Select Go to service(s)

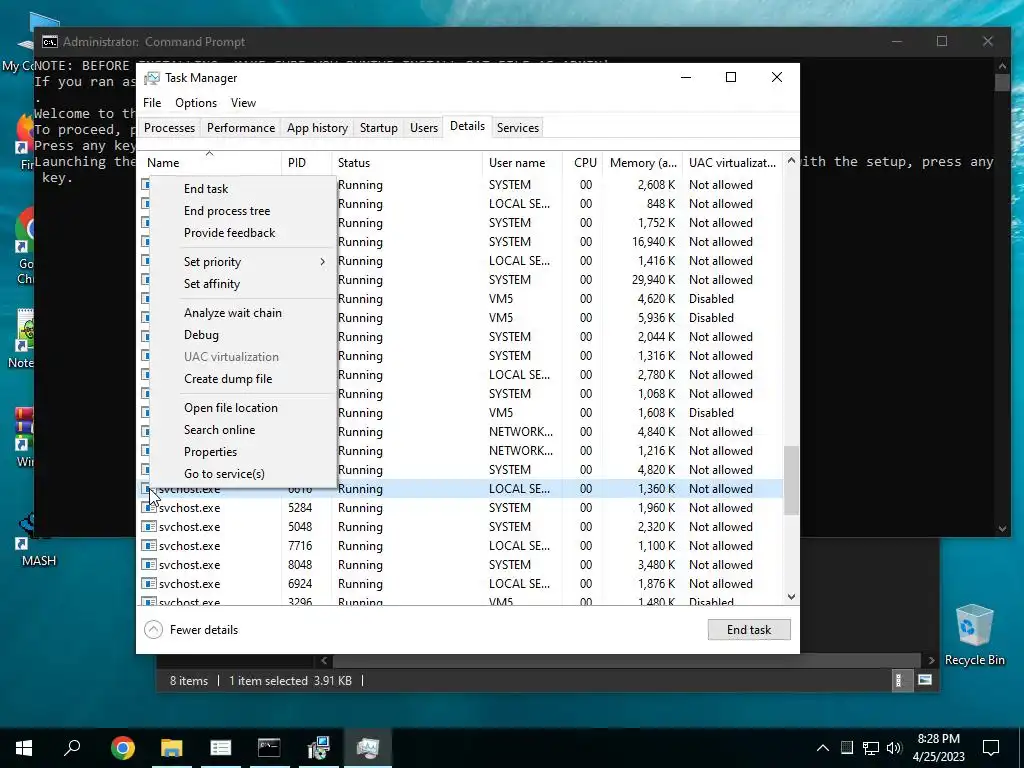click(224, 474)
